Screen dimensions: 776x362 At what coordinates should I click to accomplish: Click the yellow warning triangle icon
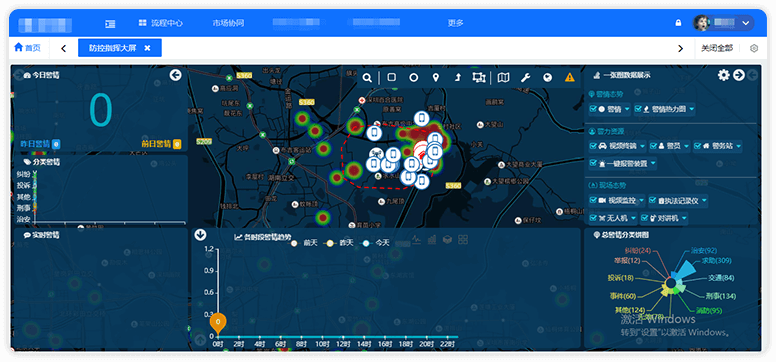[570, 77]
